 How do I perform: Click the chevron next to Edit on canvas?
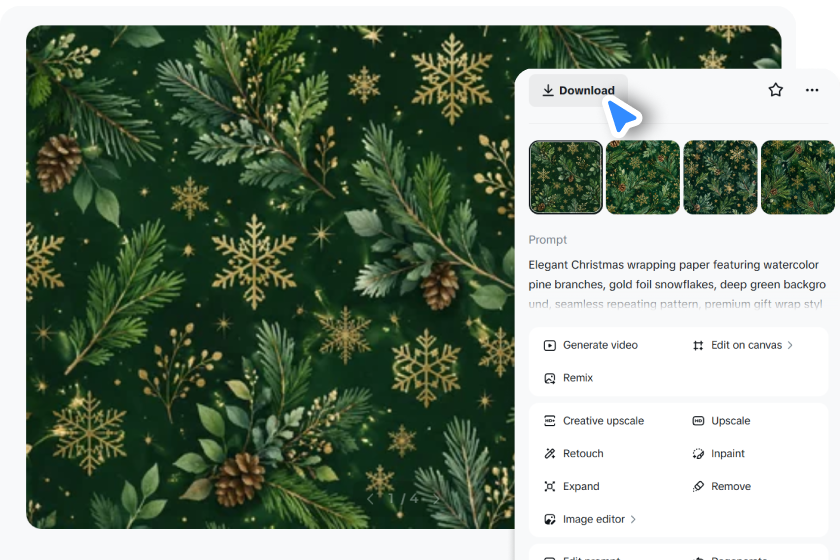pos(790,345)
